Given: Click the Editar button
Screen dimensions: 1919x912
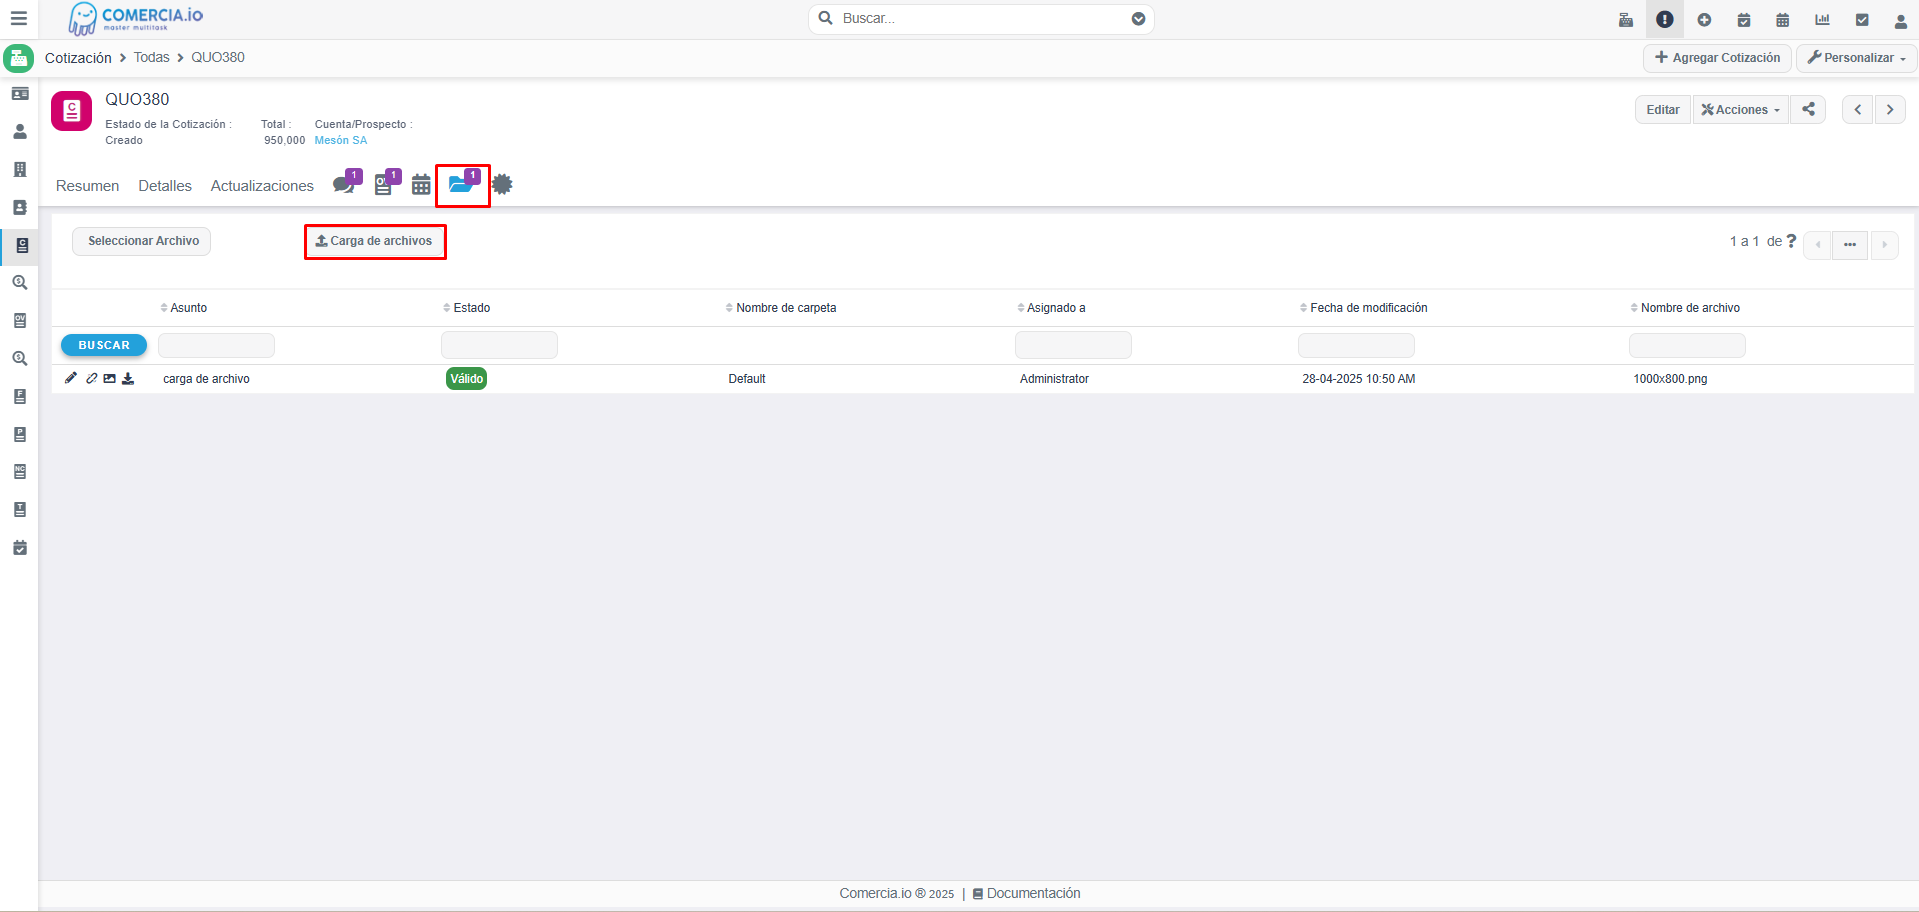Looking at the screenshot, I should [x=1663, y=110].
